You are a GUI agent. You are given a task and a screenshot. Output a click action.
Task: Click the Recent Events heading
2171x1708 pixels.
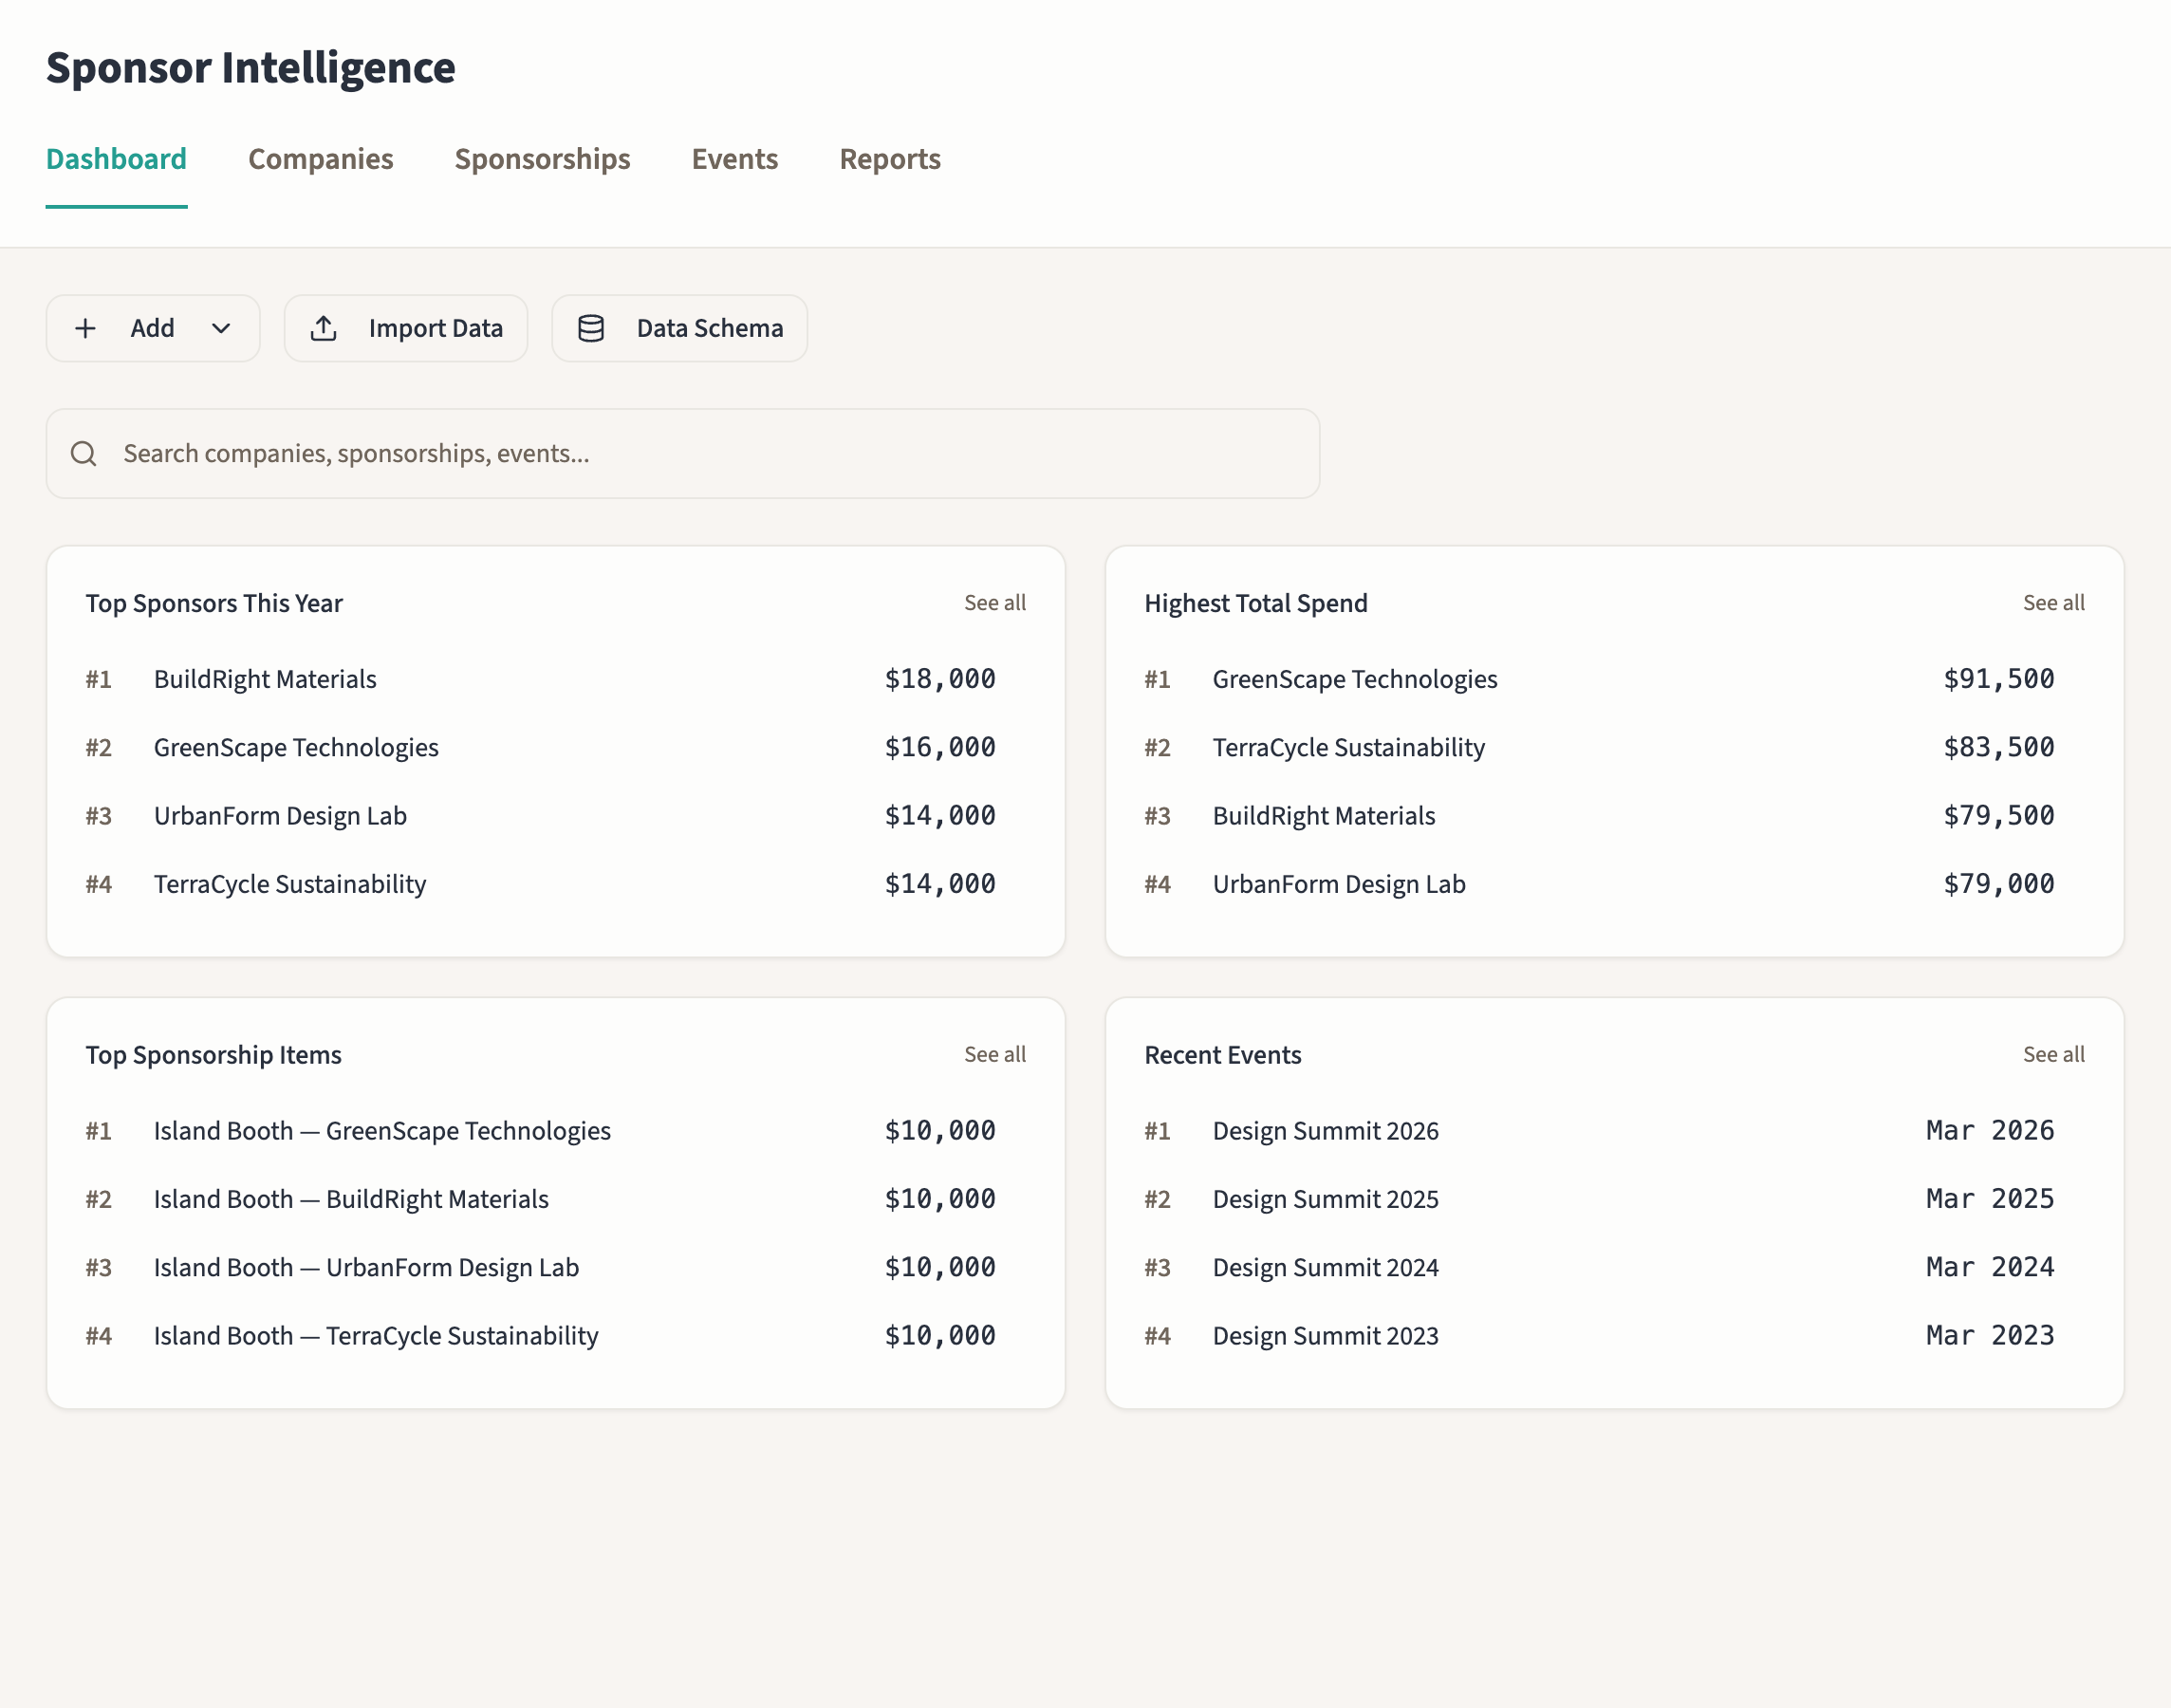point(1223,1055)
